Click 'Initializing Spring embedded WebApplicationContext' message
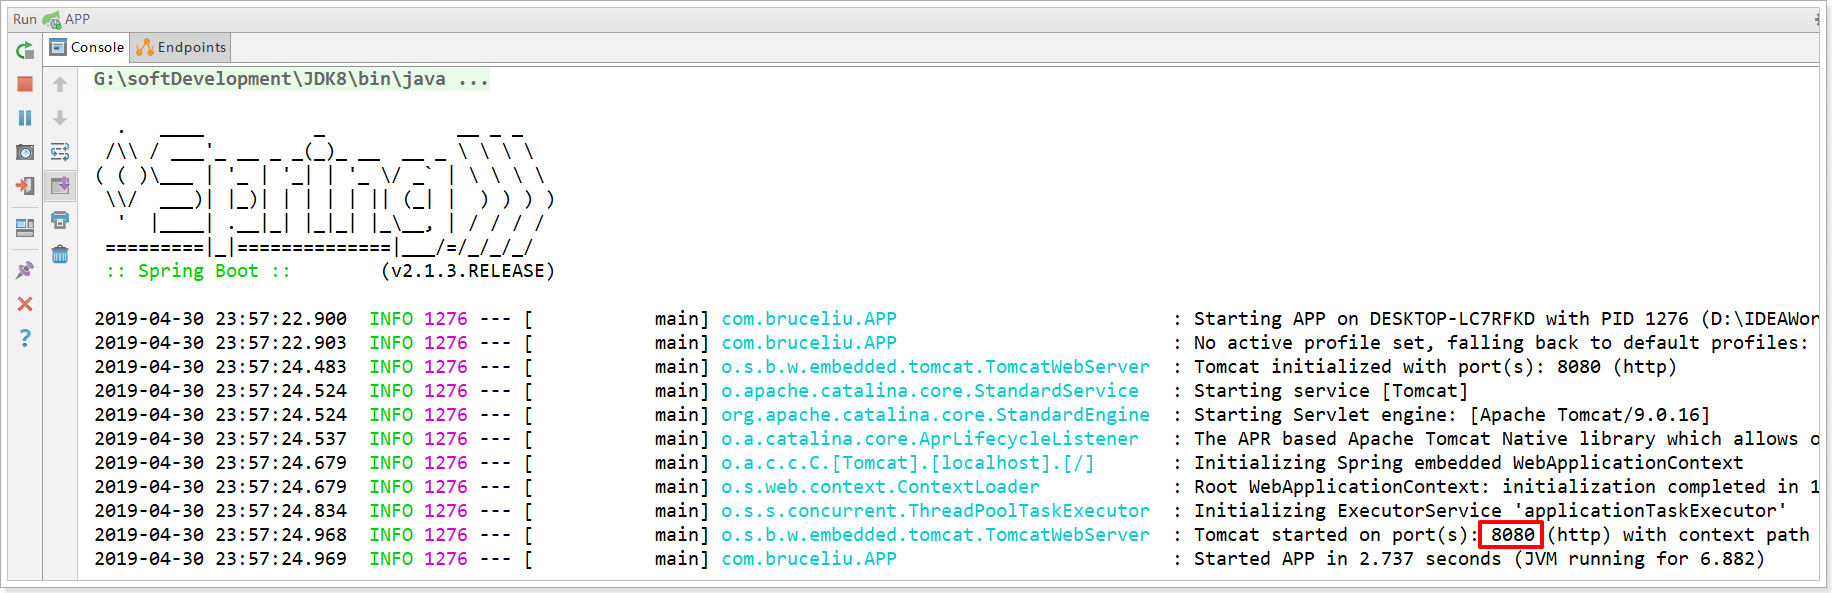The height and width of the screenshot is (593, 1832). (1468, 463)
